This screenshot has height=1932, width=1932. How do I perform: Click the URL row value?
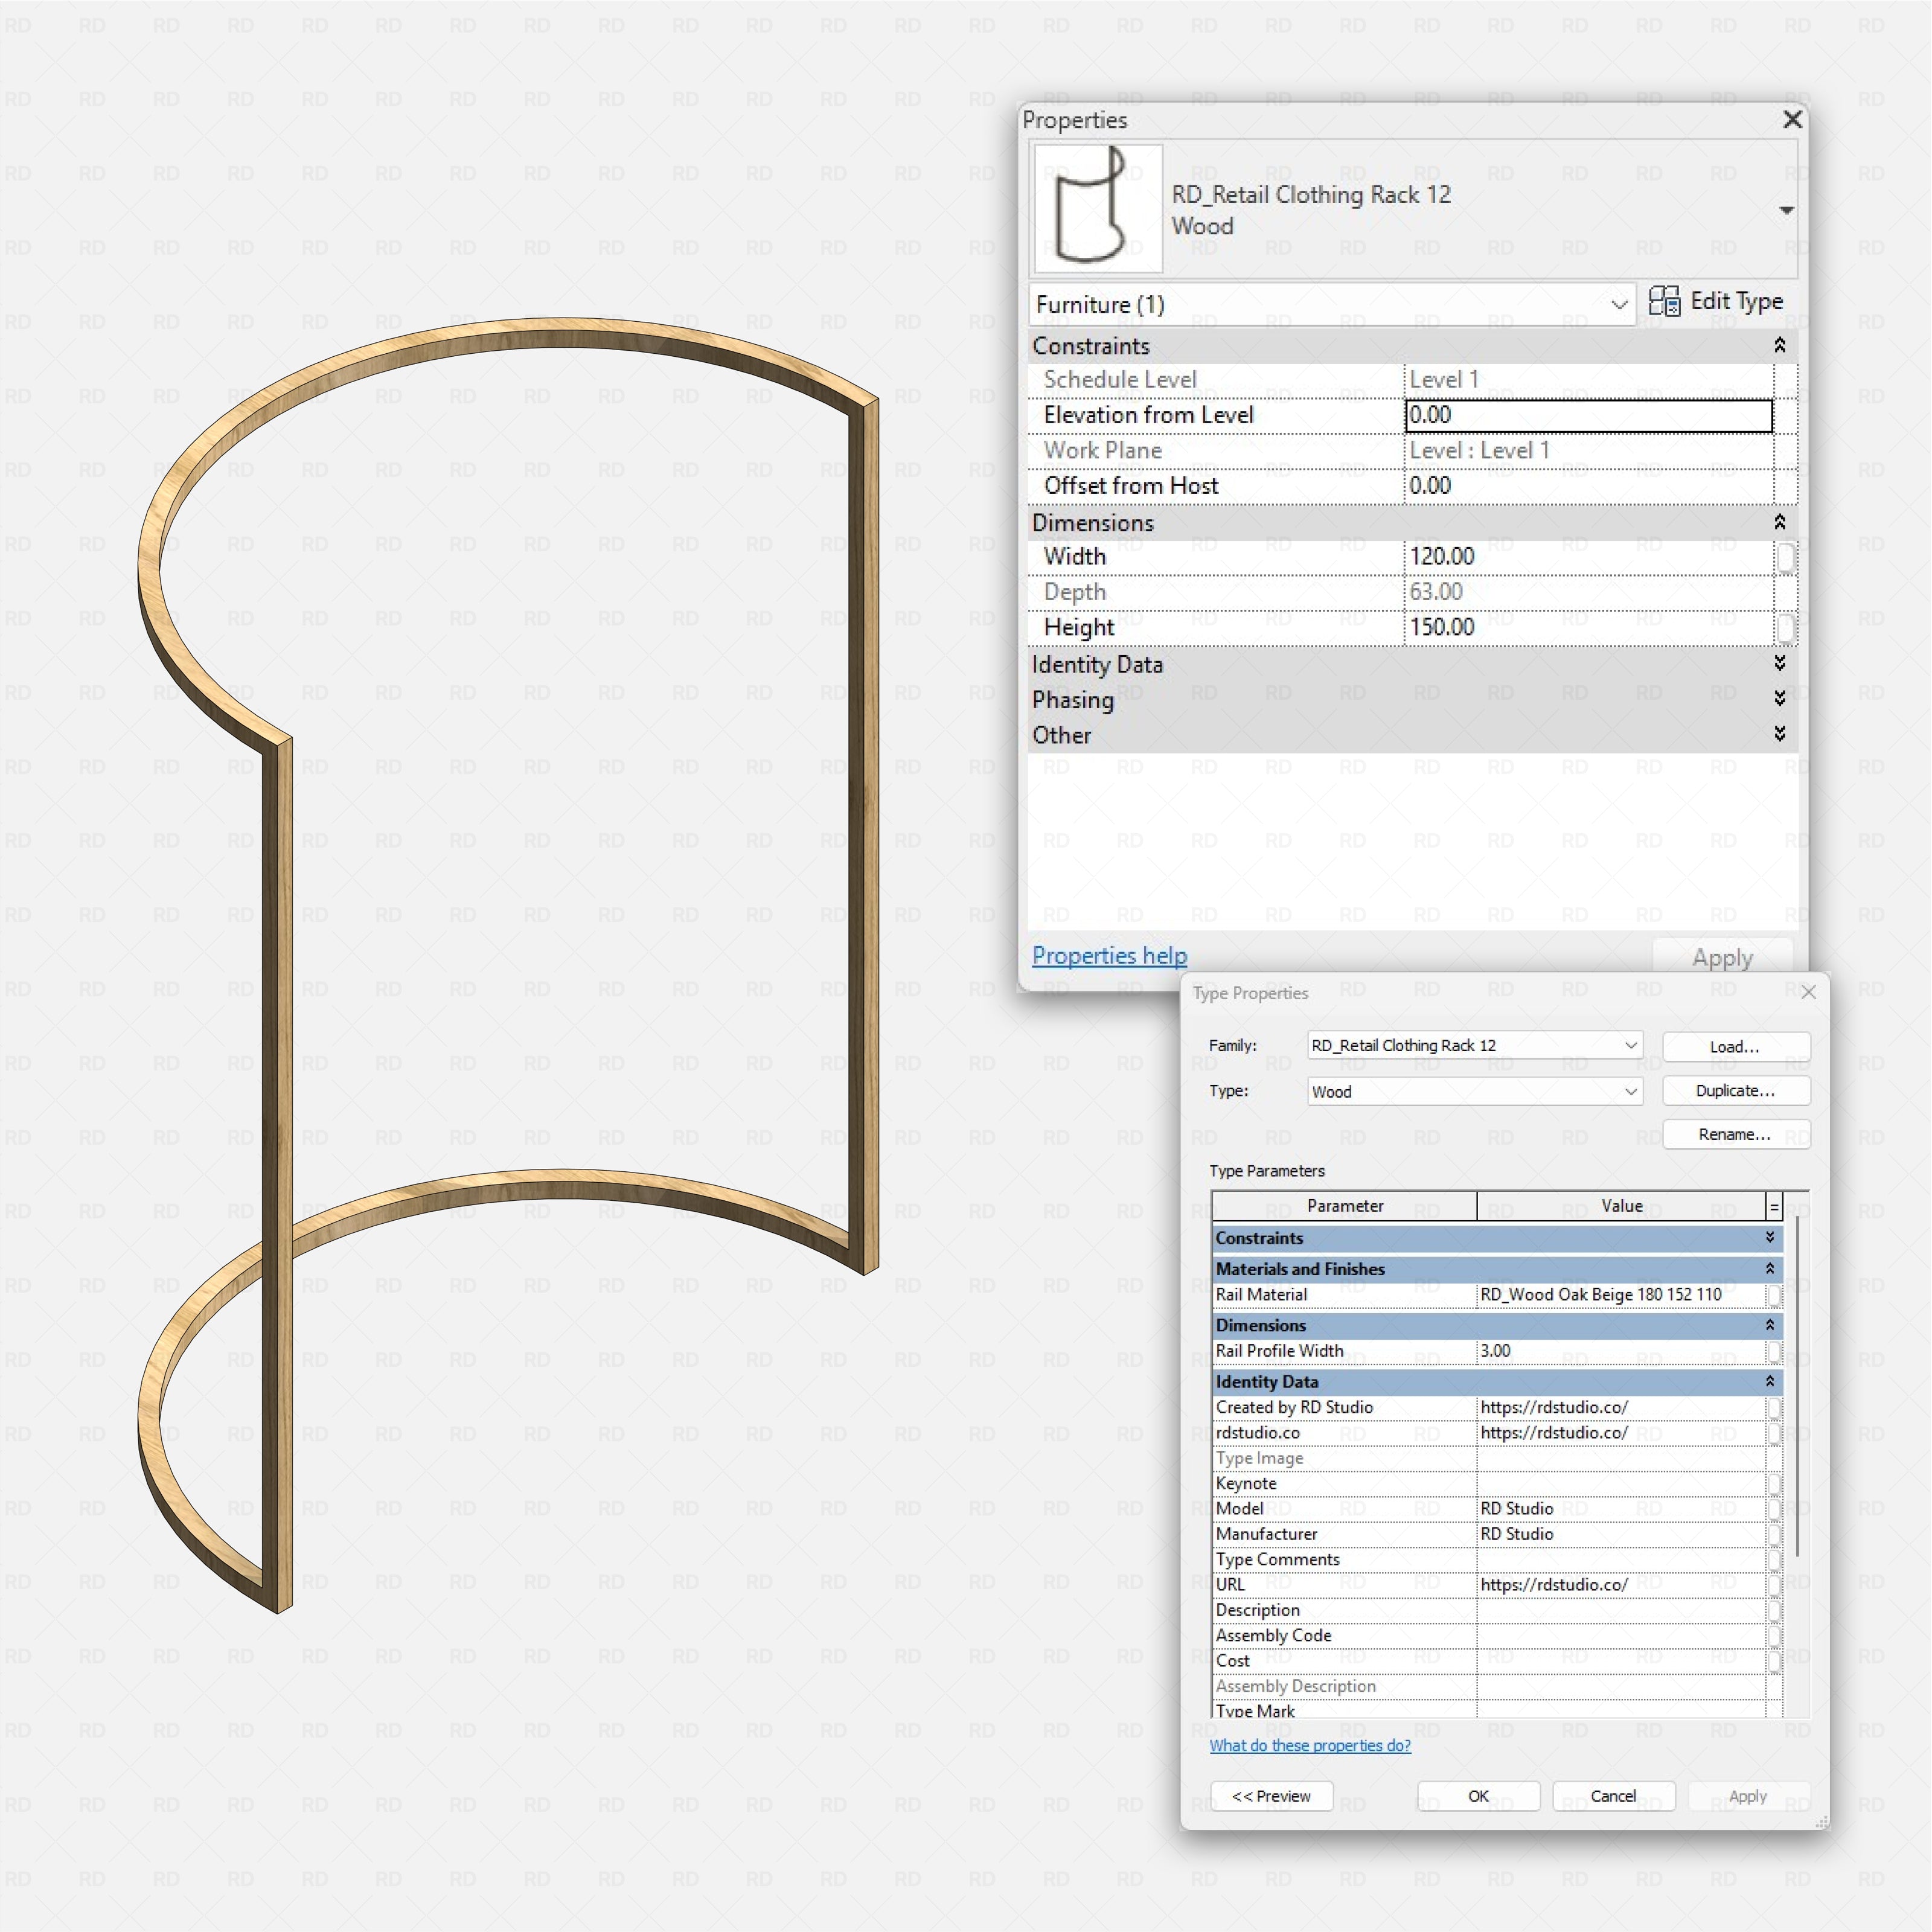(1621, 1585)
